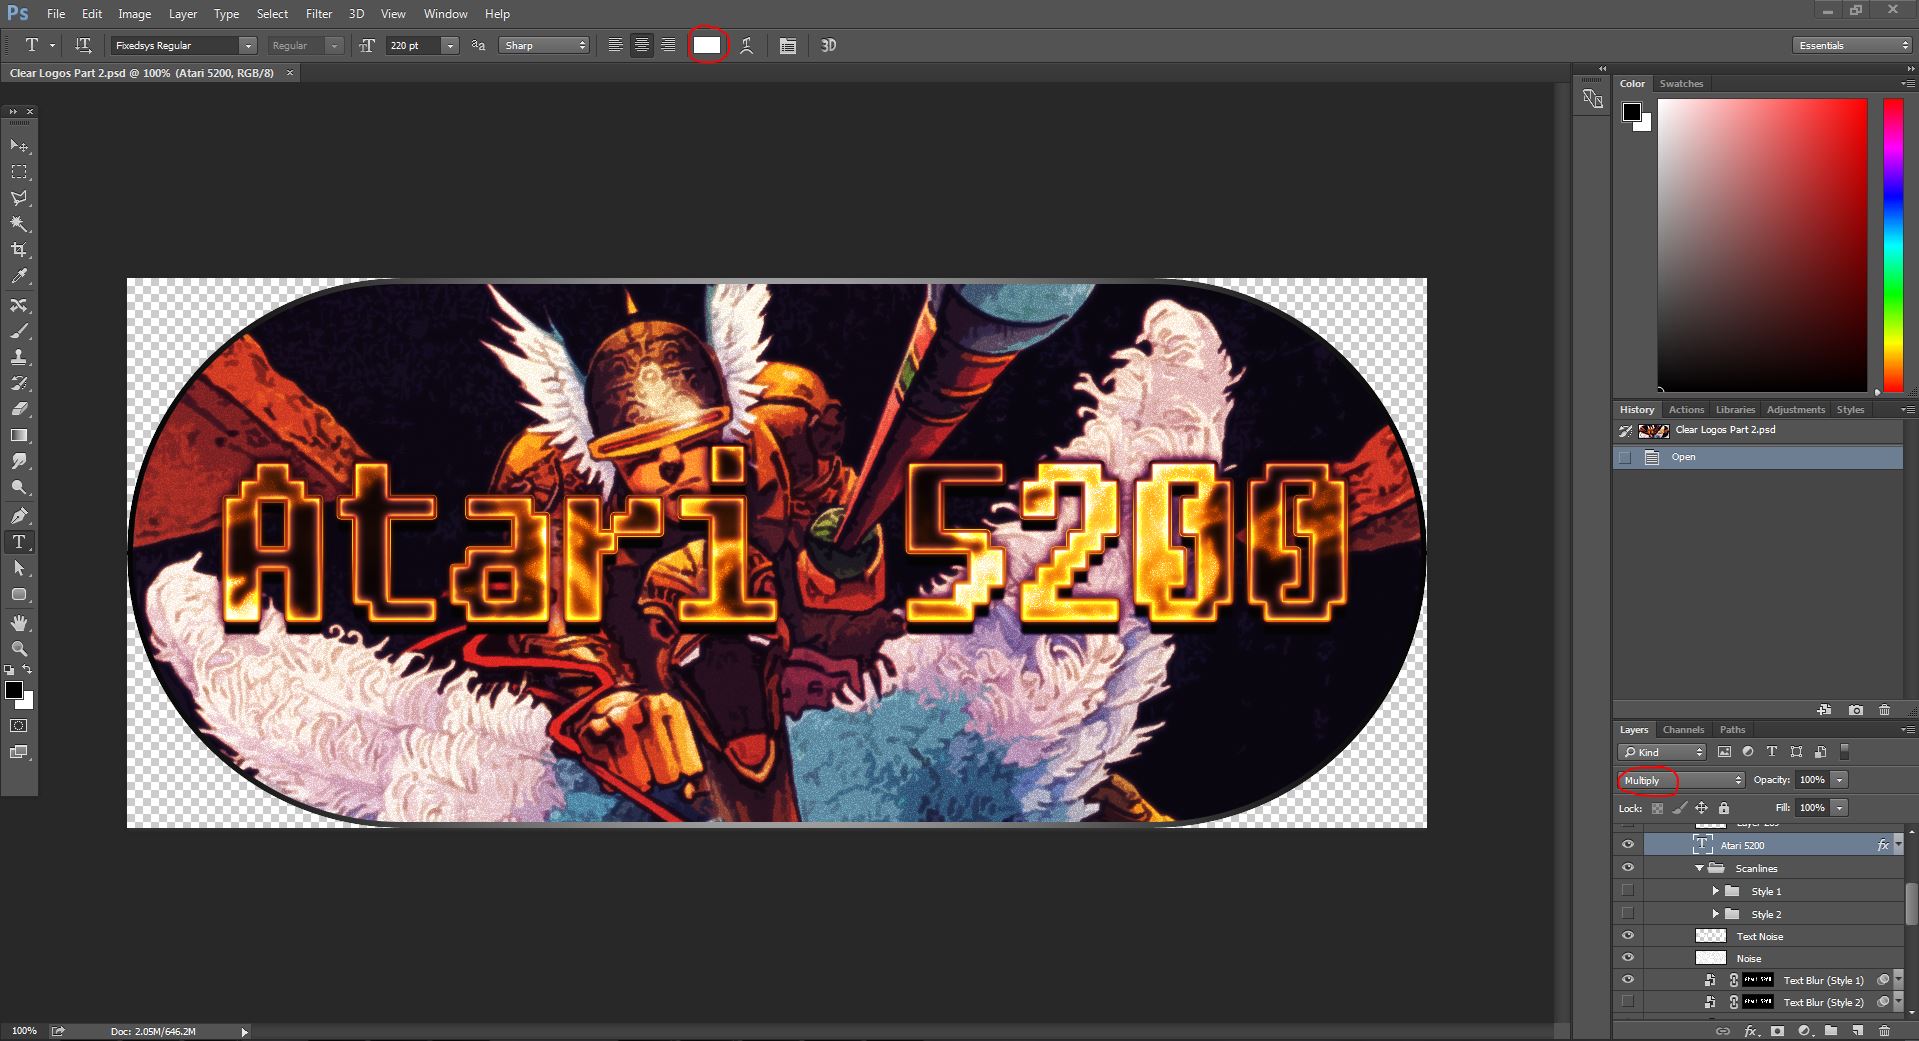Open the anti-aliasing Sharp dropdown
This screenshot has width=1919, height=1041.
544,46
